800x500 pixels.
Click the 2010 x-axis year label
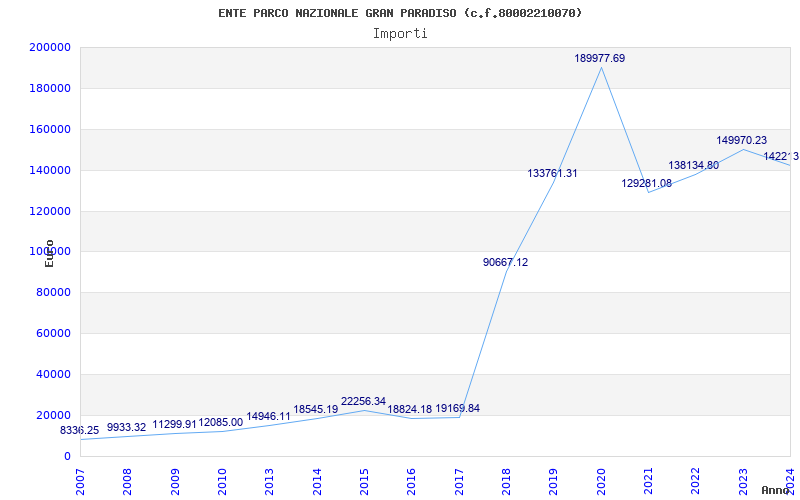click(222, 482)
